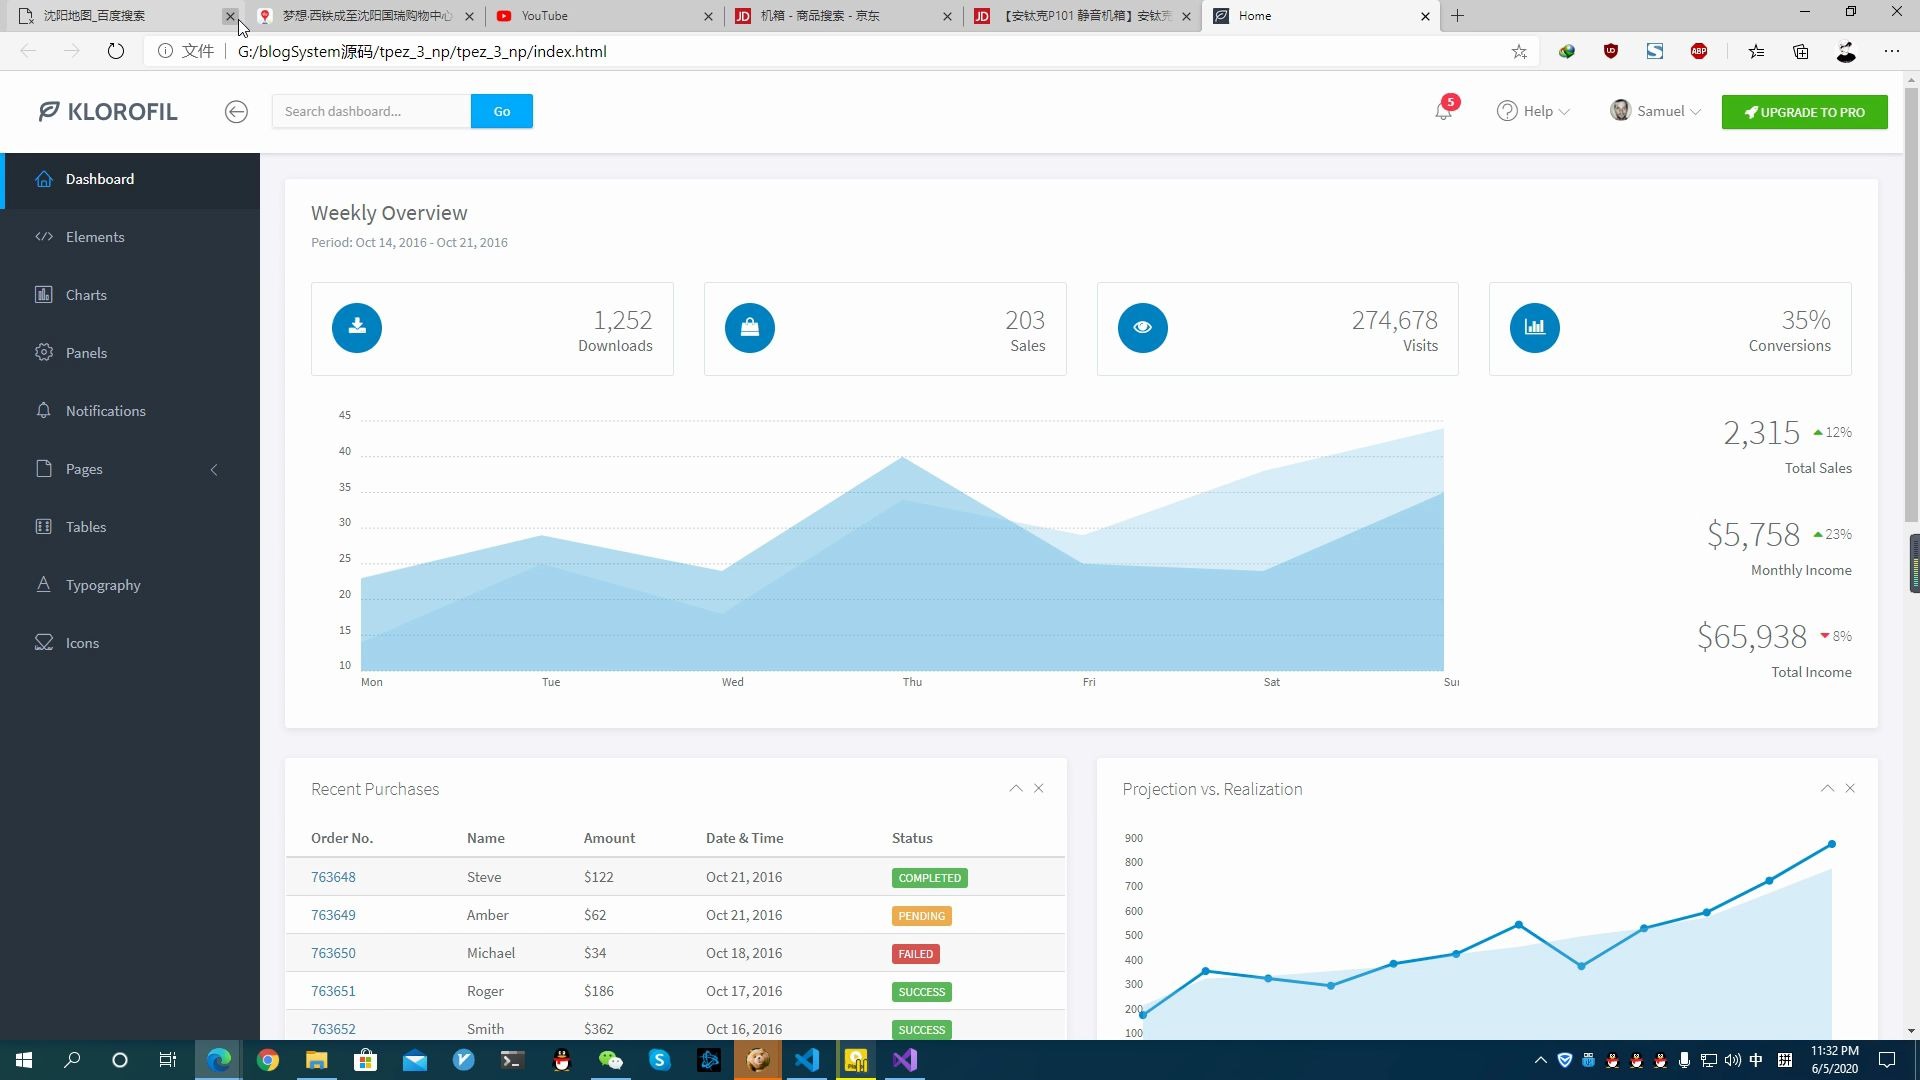Click the Visits eye icon

point(1141,327)
